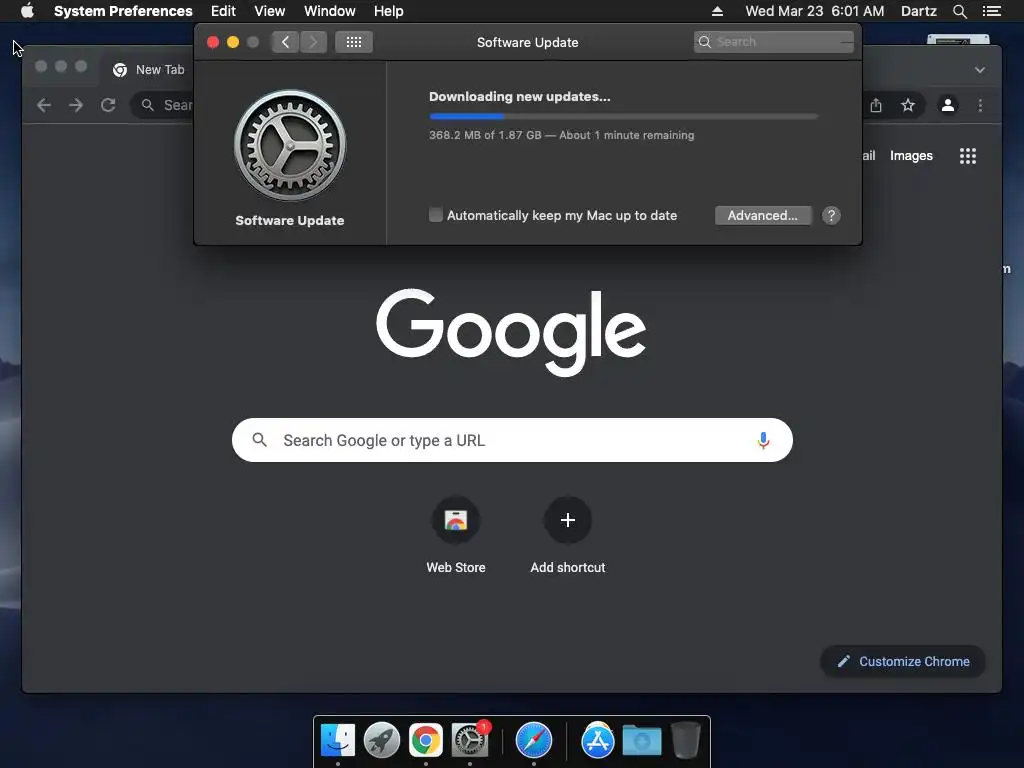Click the date and time in menu bar
Screen dimensions: 1024x768
click(814, 11)
